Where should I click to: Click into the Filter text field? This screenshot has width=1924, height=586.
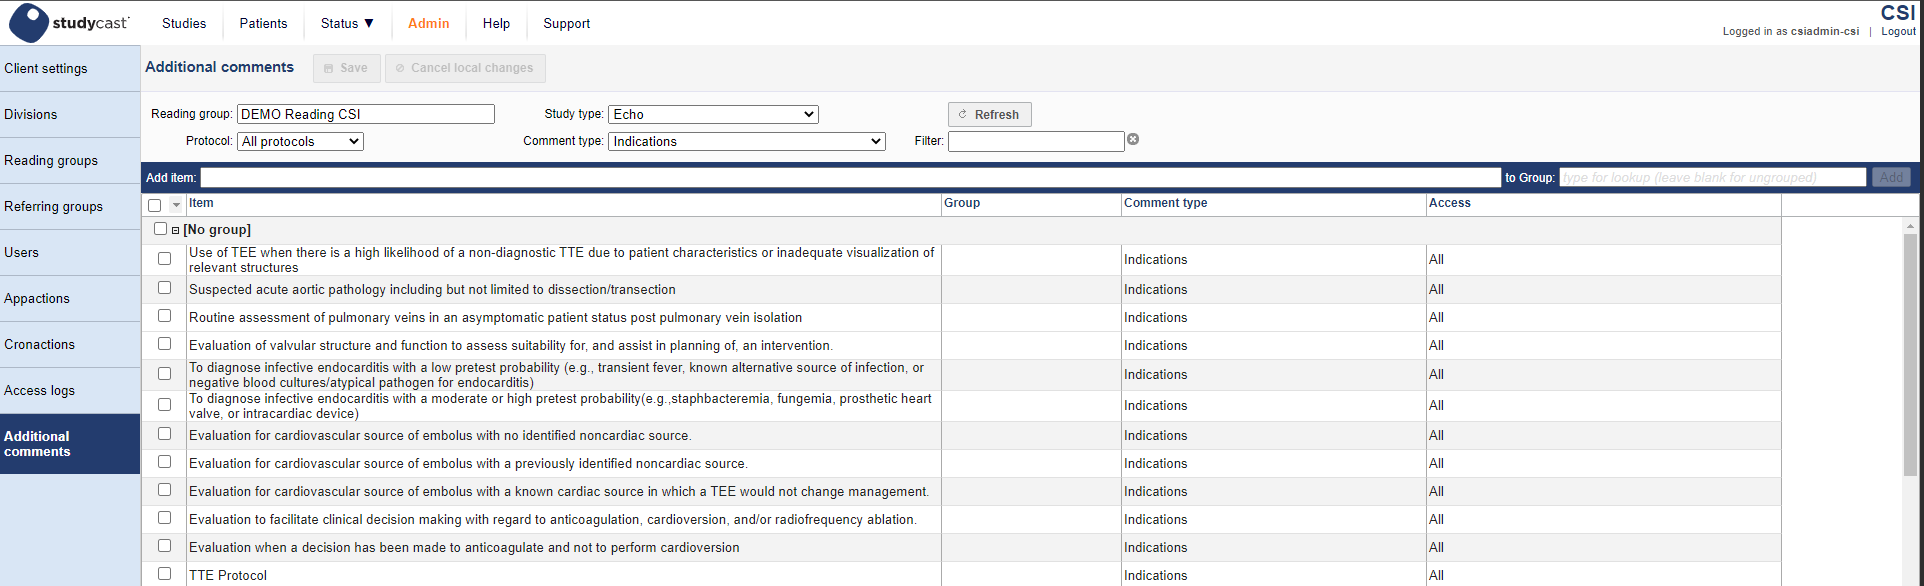(x=1036, y=141)
